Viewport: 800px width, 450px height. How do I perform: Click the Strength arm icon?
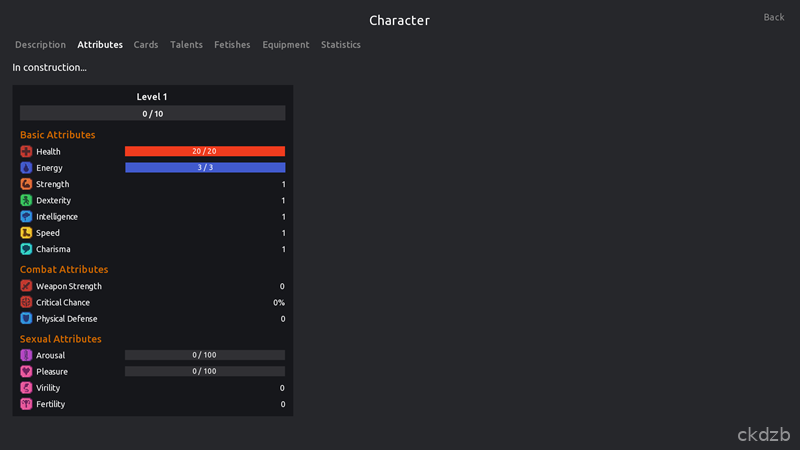[26, 184]
